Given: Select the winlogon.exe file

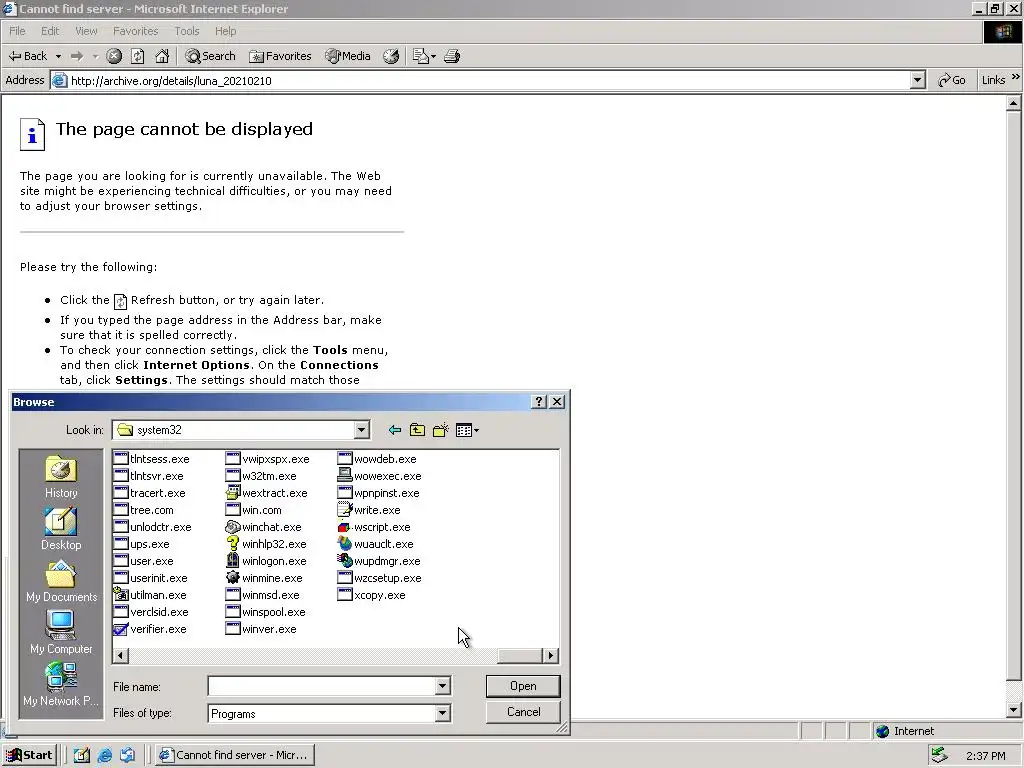Looking at the screenshot, I should click(266, 561).
